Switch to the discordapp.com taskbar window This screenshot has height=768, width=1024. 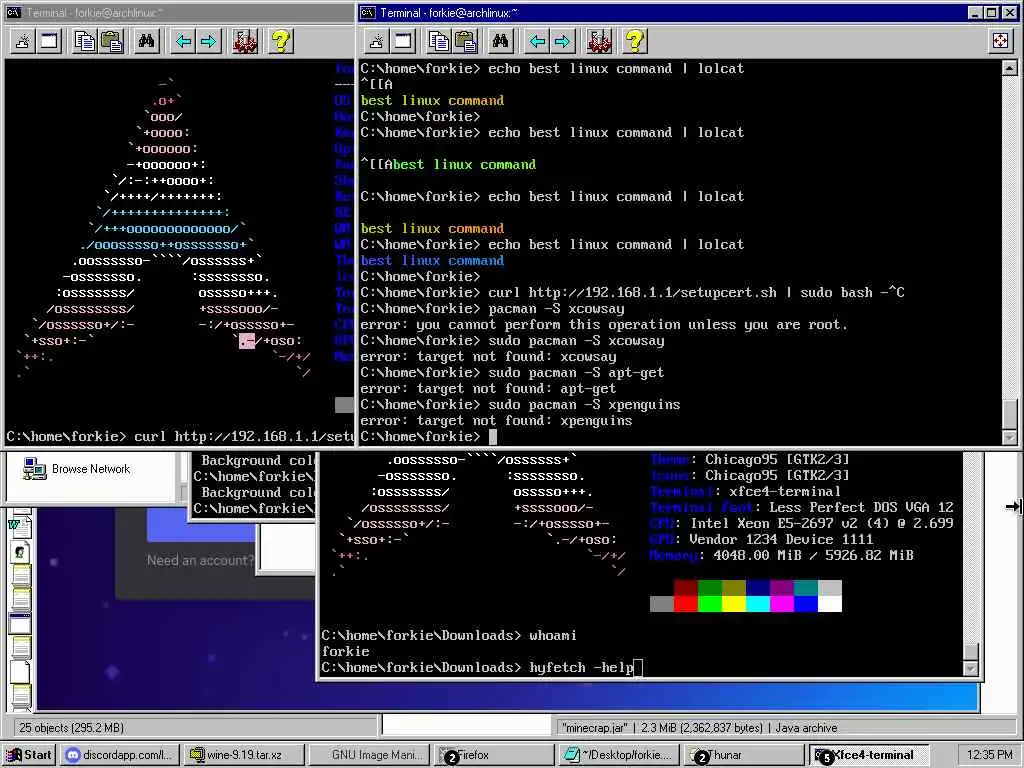click(120, 755)
